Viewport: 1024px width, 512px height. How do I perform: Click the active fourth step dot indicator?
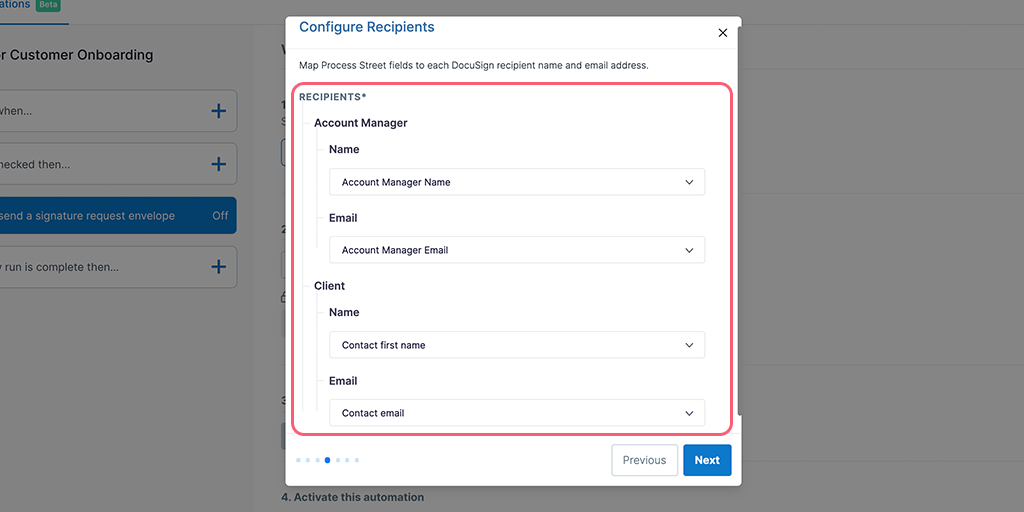click(x=327, y=460)
